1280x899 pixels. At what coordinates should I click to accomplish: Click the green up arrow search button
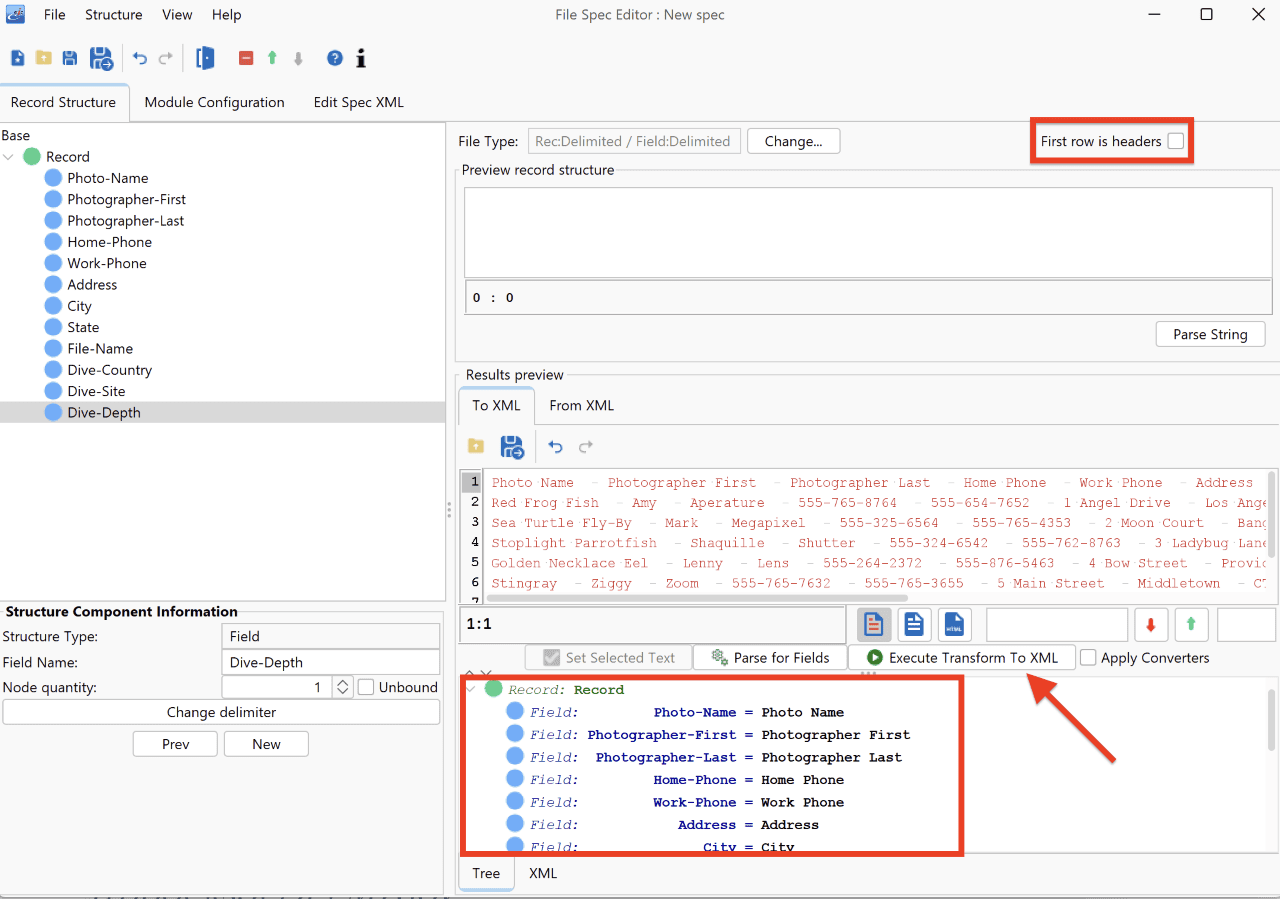pos(1191,625)
